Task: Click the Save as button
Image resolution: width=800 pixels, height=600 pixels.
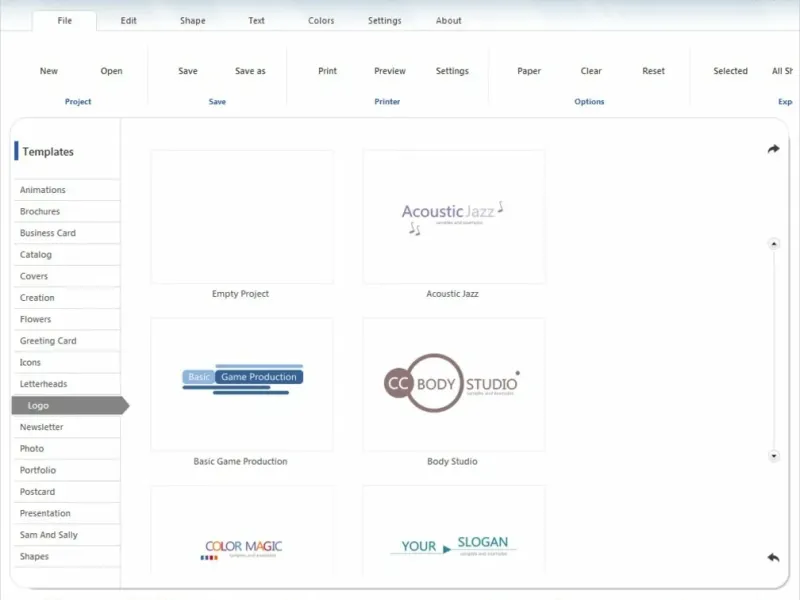Action: pos(250,71)
